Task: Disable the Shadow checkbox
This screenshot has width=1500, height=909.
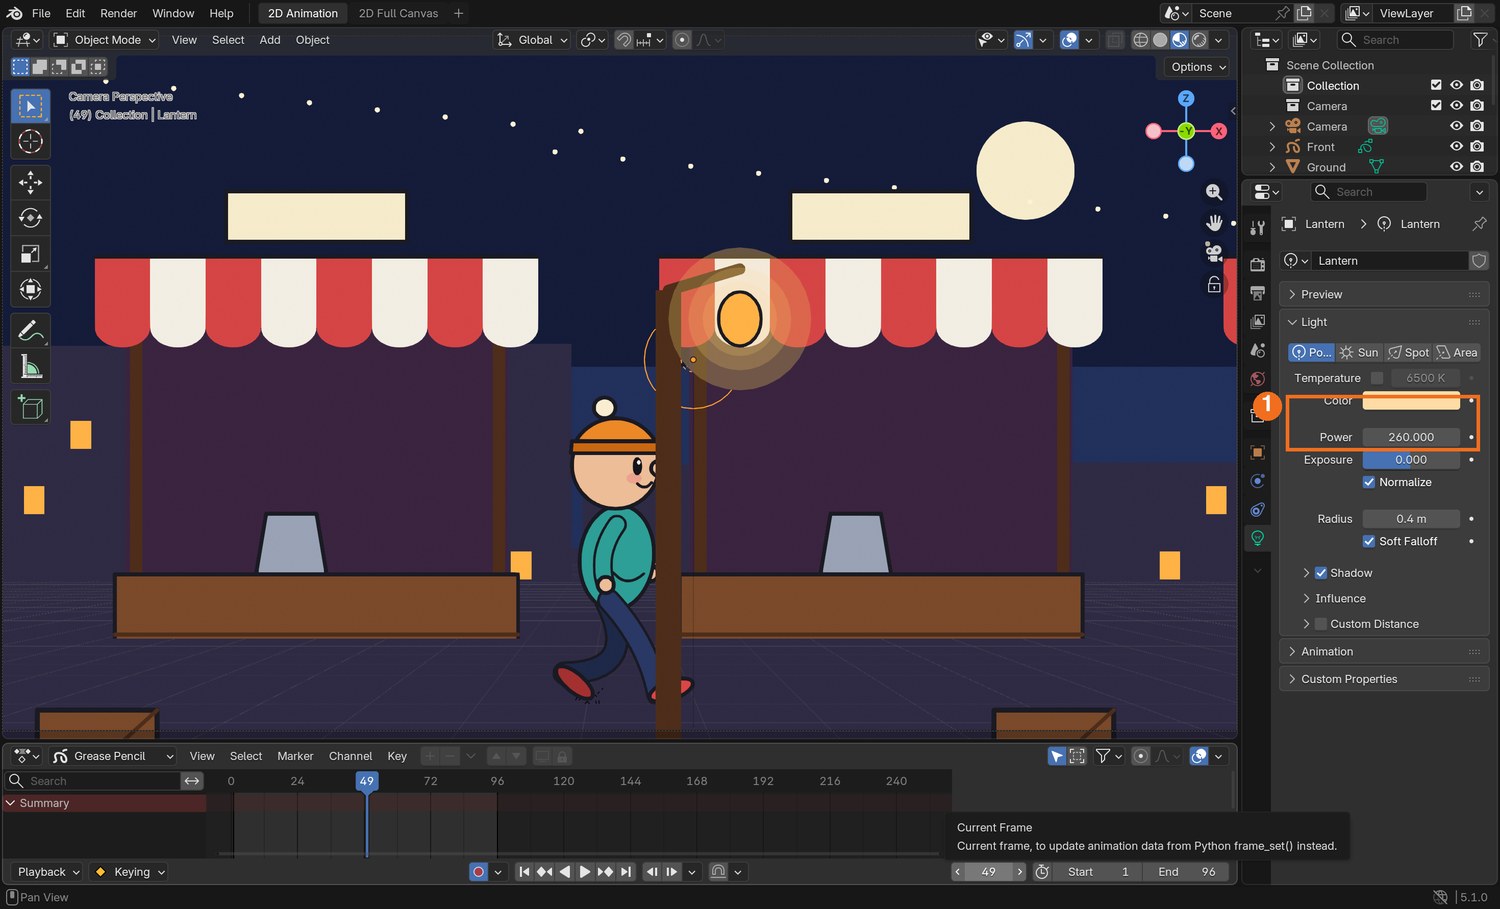Action: 1320,573
